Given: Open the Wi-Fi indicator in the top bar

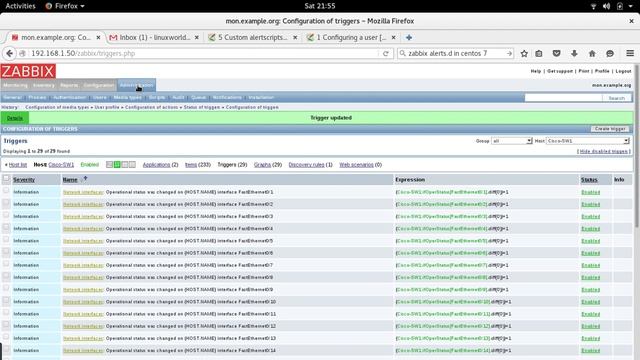Looking at the screenshot, I should coord(593,6).
